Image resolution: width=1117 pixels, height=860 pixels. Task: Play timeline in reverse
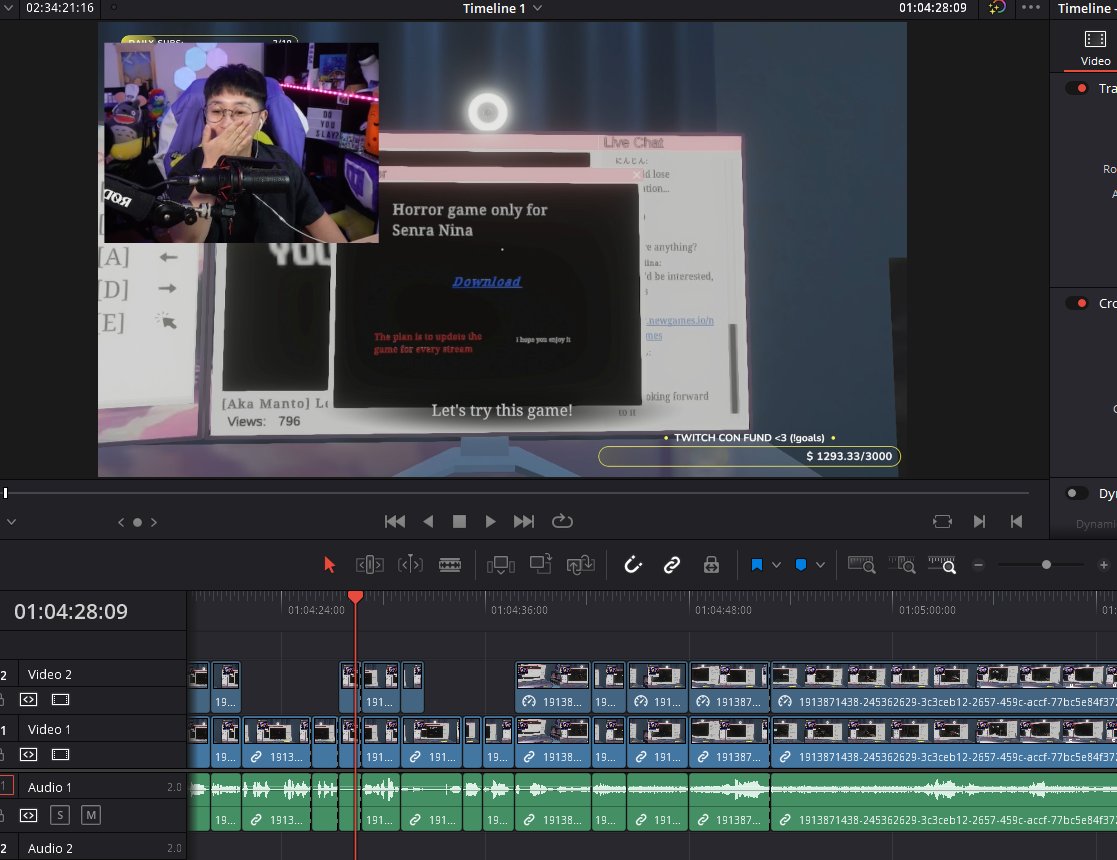[428, 522]
